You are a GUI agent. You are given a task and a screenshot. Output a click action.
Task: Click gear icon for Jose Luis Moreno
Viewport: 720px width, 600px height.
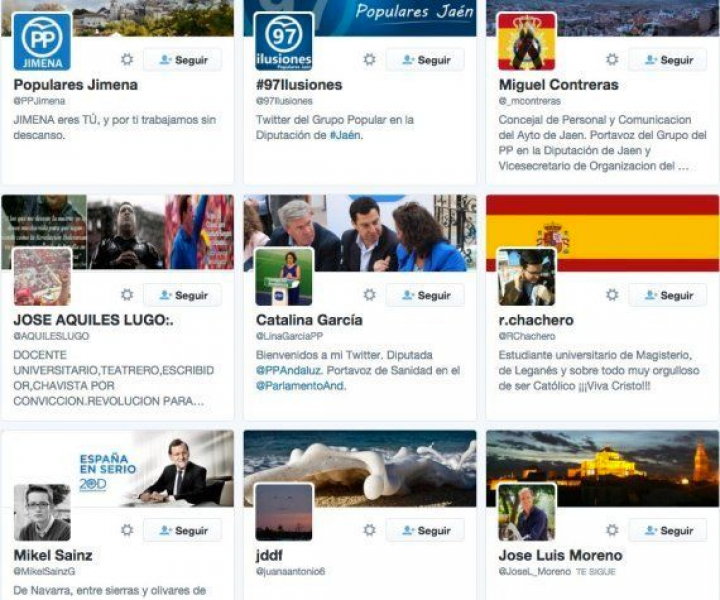[612, 530]
